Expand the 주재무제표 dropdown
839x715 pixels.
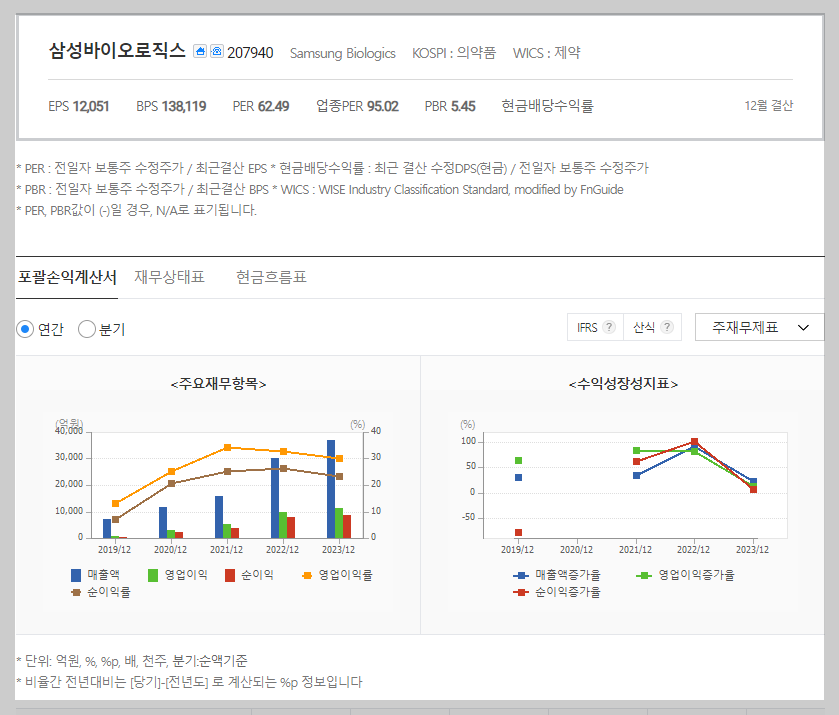pos(759,327)
